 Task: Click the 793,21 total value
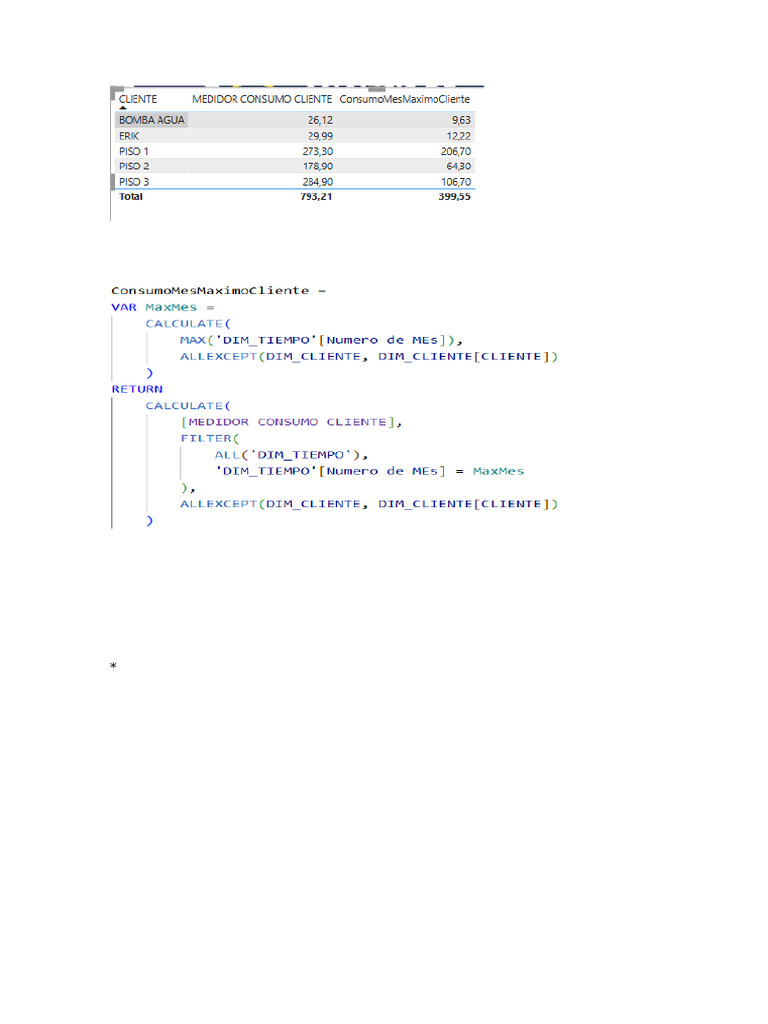pyautogui.click(x=316, y=197)
